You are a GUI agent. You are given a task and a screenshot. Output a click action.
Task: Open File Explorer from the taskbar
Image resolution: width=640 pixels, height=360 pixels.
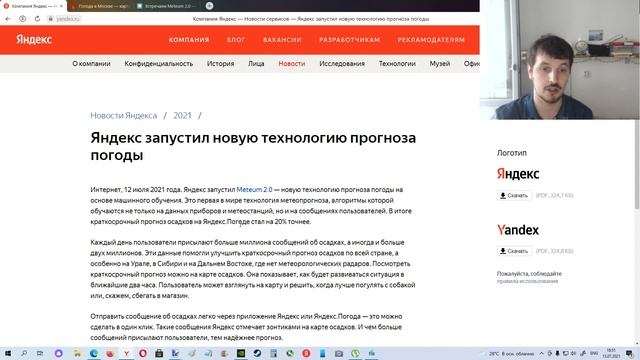(77, 353)
